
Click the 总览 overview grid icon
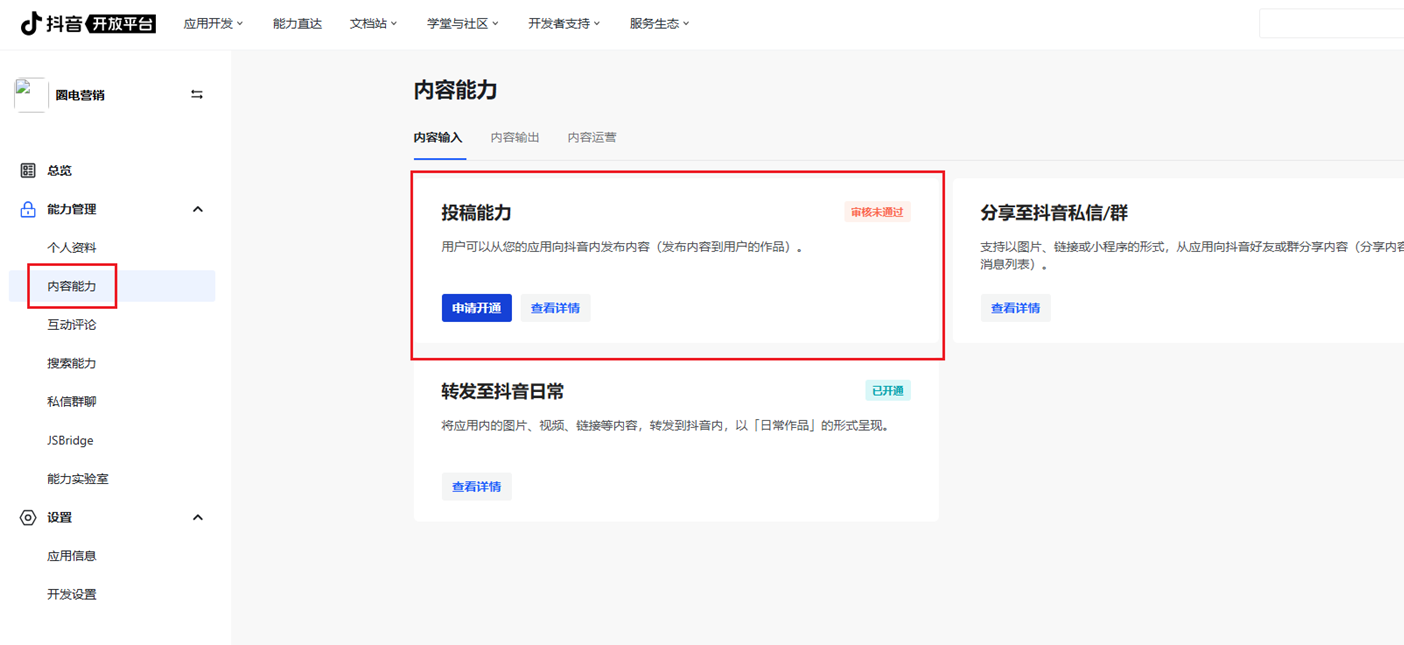28,170
